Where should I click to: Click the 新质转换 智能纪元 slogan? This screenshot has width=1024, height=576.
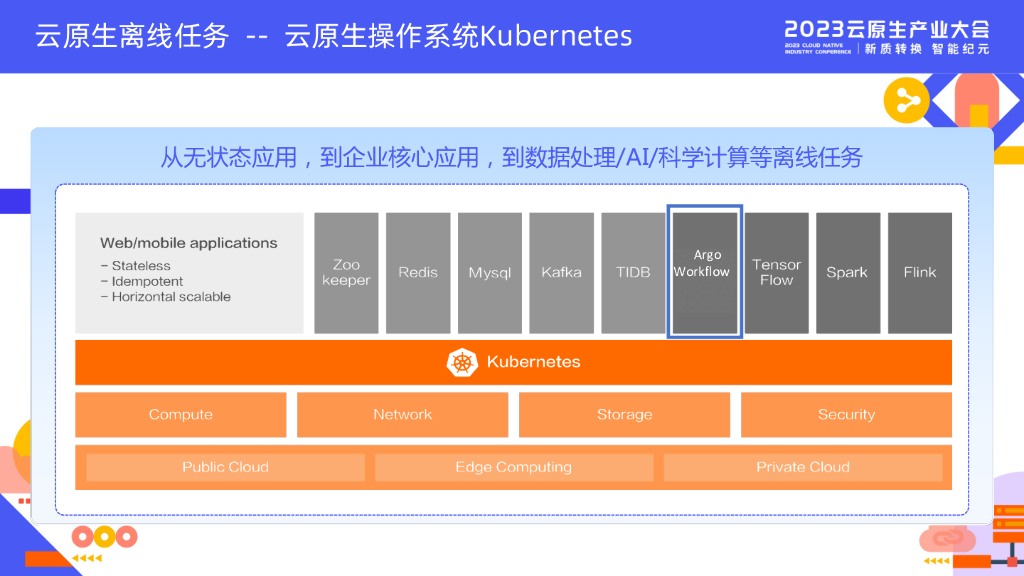pyautogui.click(x=927, y=49)
